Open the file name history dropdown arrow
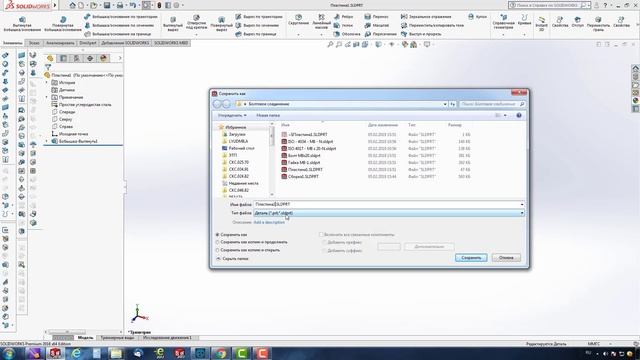This screenshot has height=360, width=640. pyautogui.click(x=522, y=204)
